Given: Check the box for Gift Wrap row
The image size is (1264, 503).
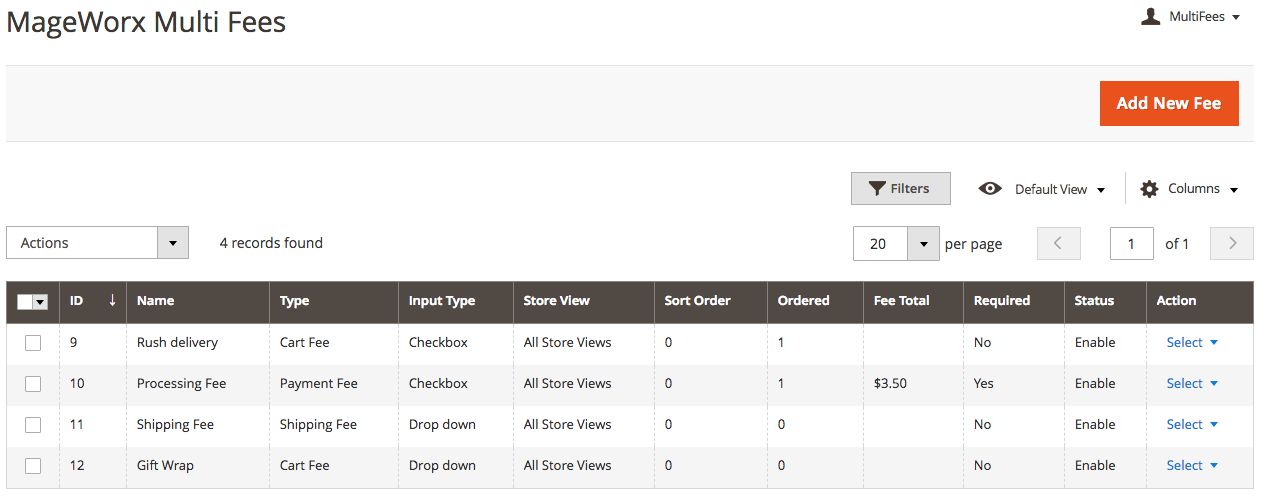Looking at the screenshot, I should click(x=33, y=466).
